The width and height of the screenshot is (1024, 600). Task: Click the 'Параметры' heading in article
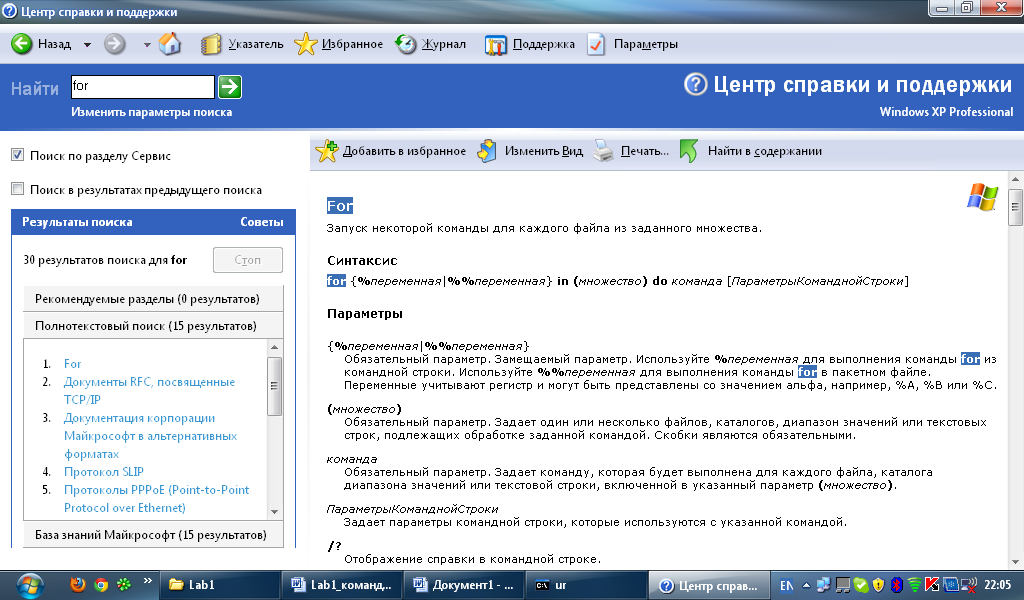[x=364, y=313]
